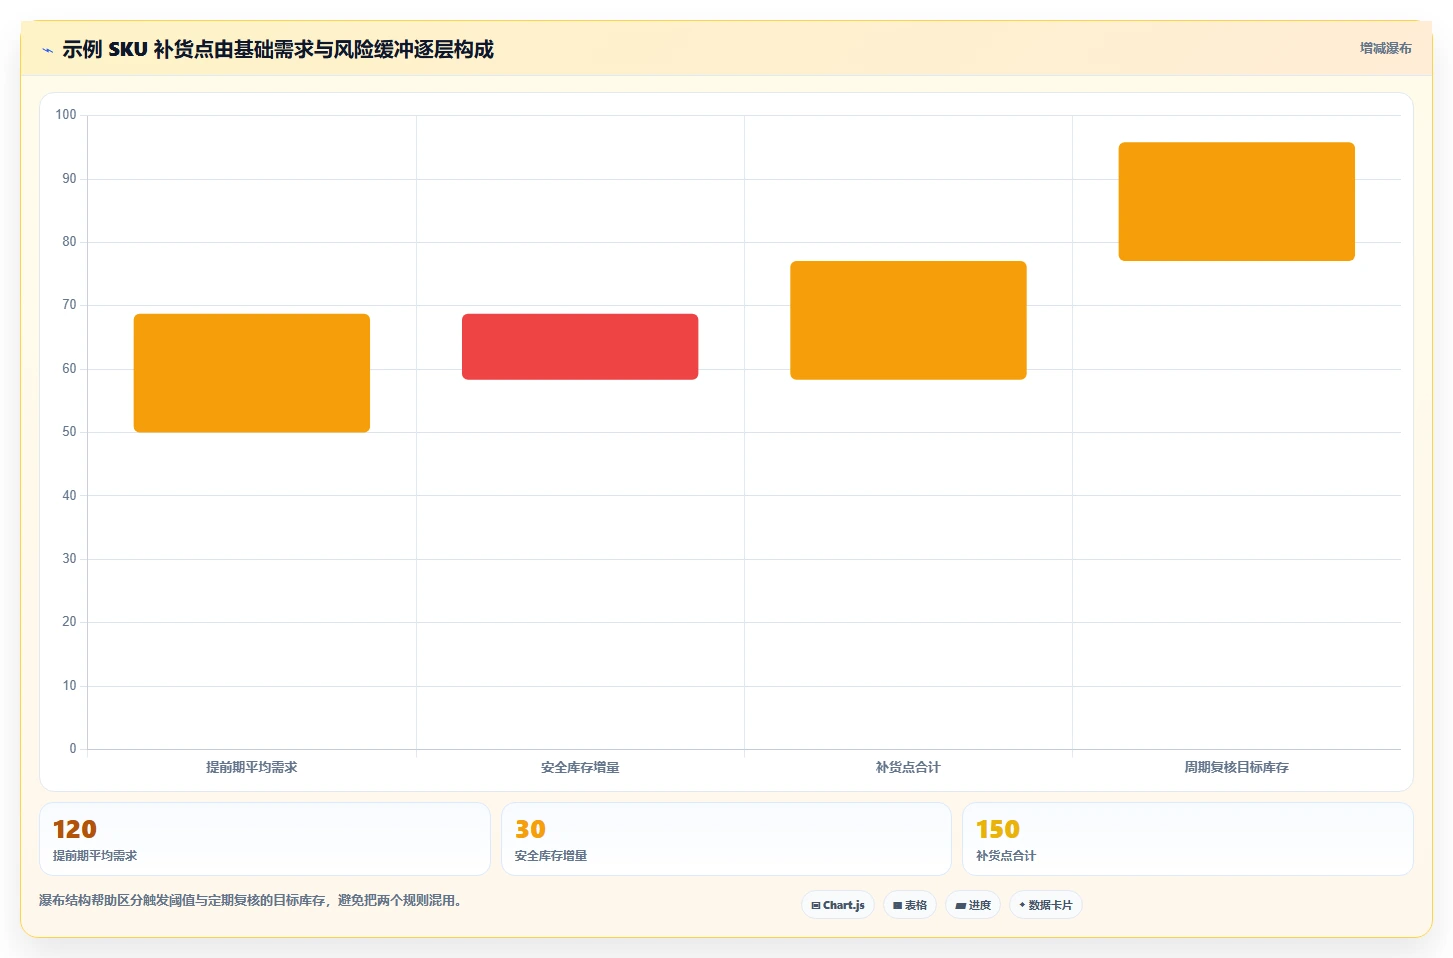Click the x-axis label 安全库存增量
This screenshot has width=1453, height=958.
[x=580, y=767]
